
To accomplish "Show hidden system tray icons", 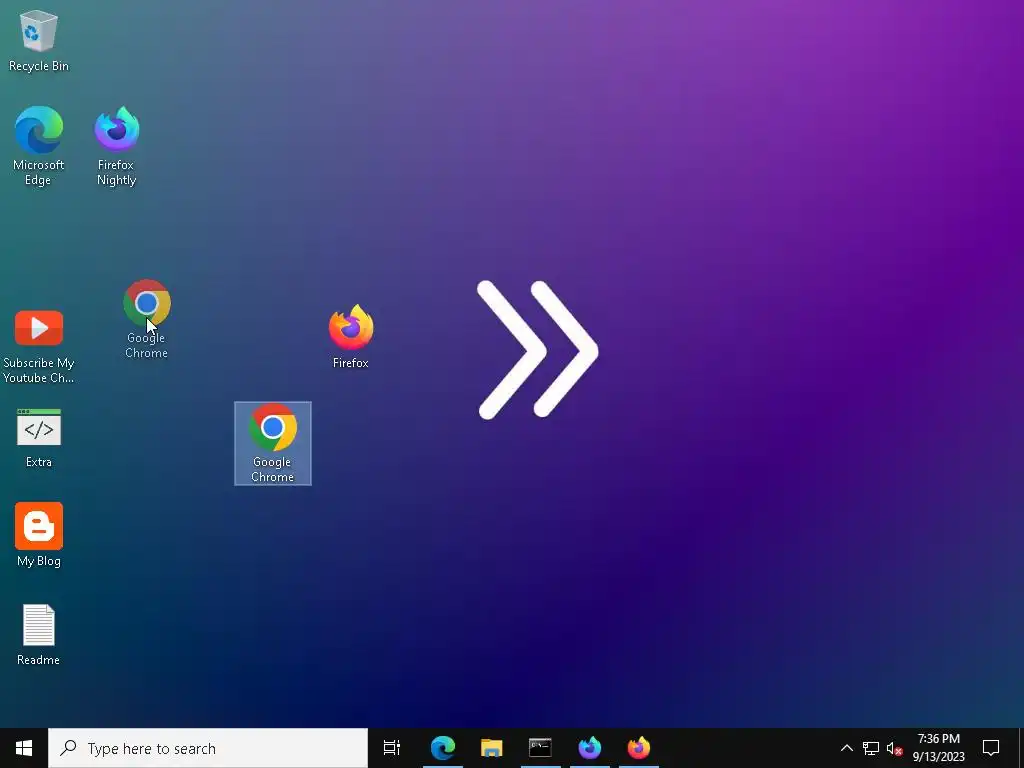I will [x=846, y=748].
